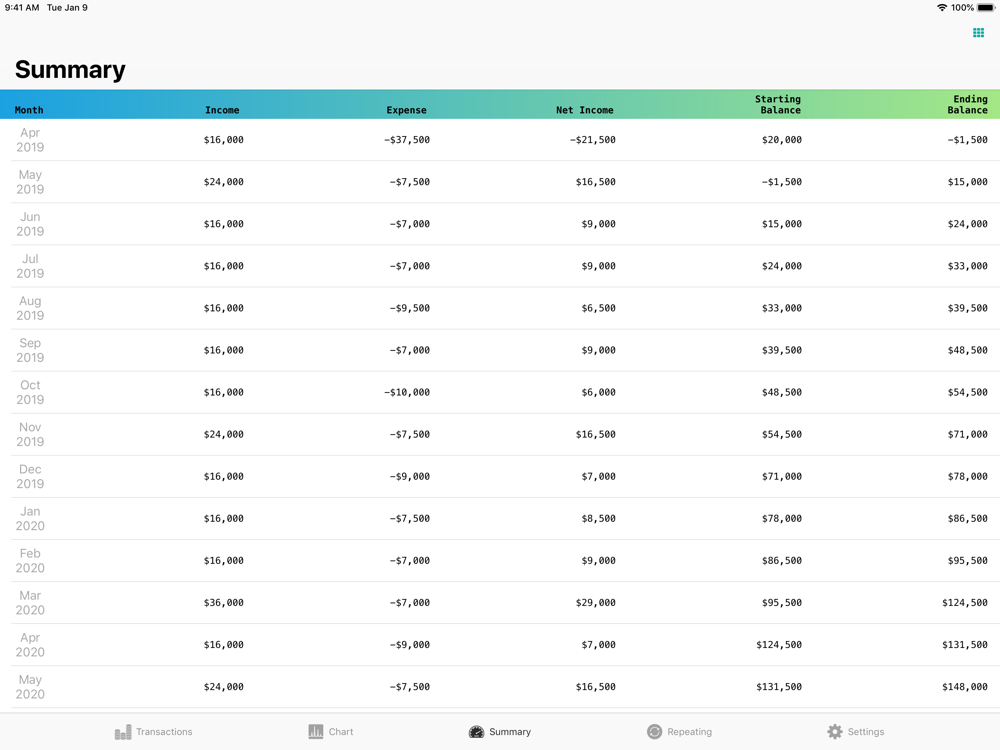
Task: Open the Settings tab label
Action: pos(865,732)
